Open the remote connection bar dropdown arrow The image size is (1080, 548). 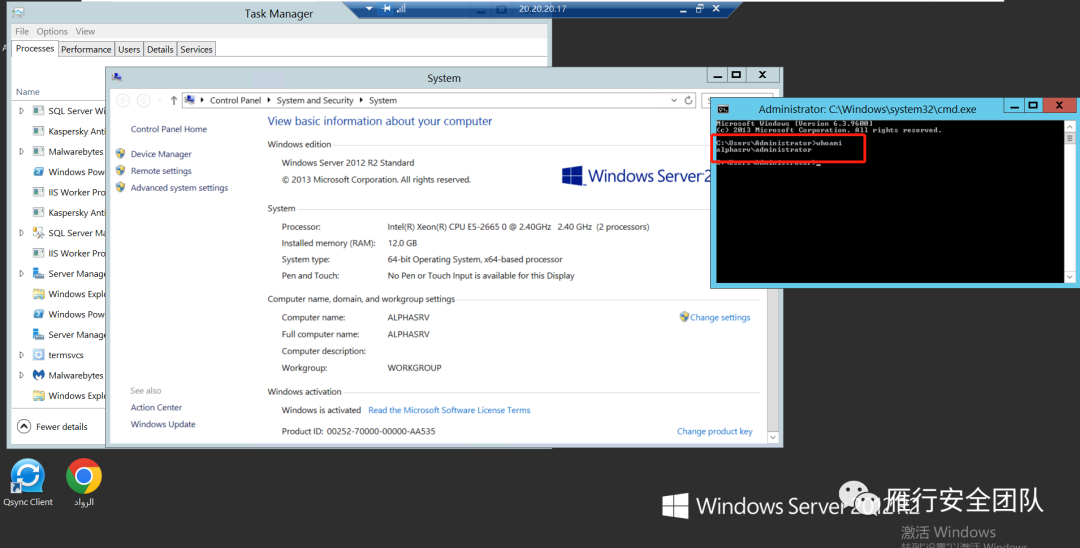368,9
